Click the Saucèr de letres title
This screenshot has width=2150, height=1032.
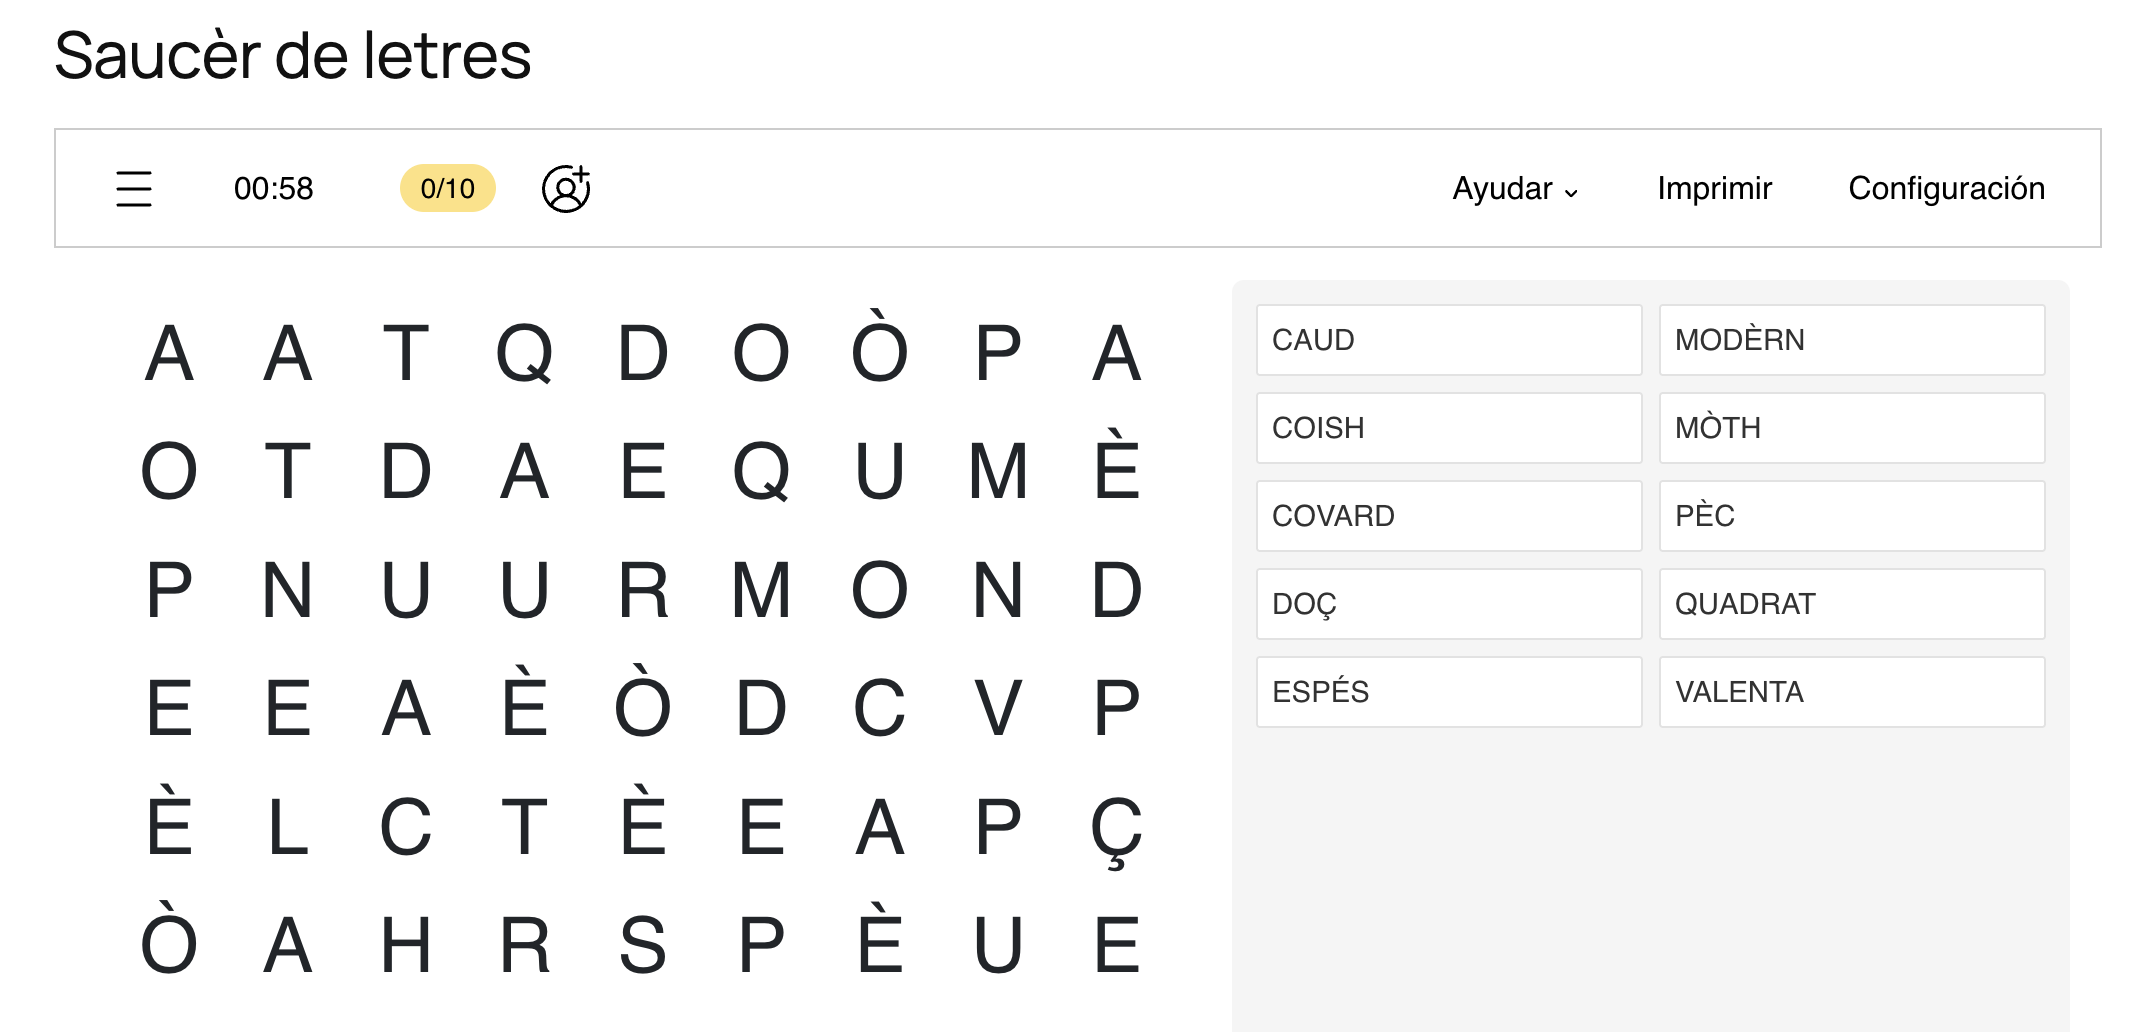[x=292, y=56]
